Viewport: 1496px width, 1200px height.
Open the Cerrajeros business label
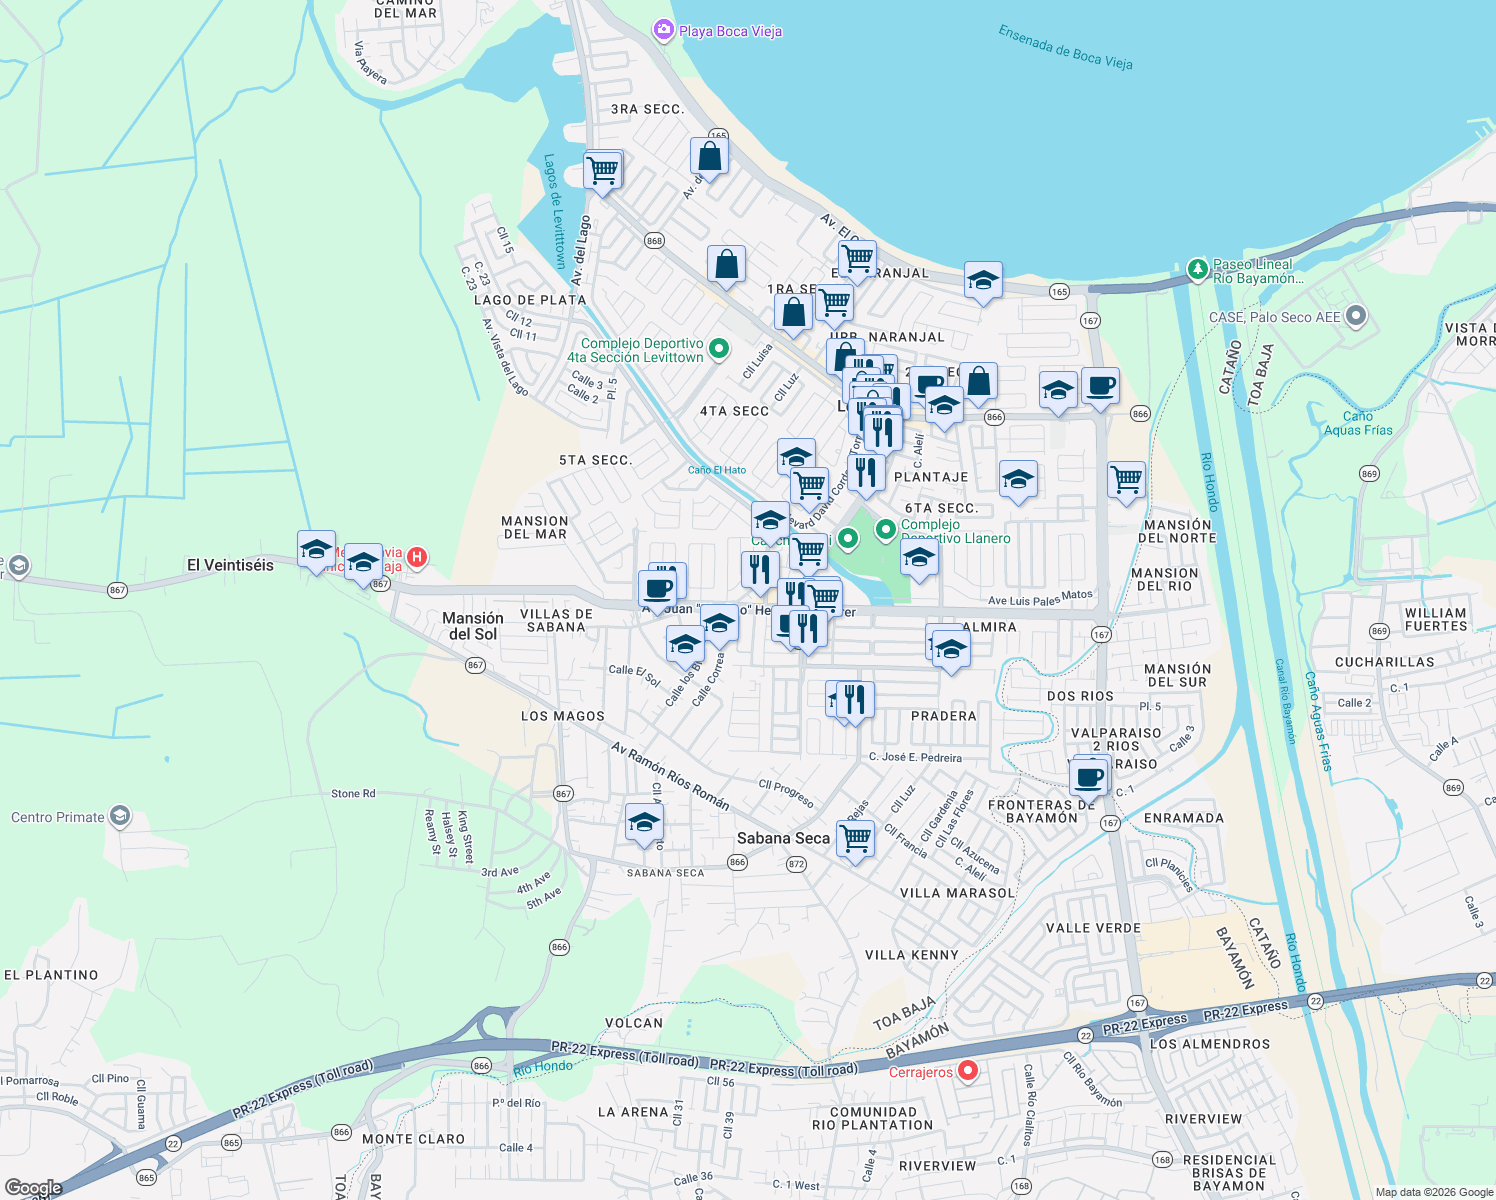point(921,1072)
